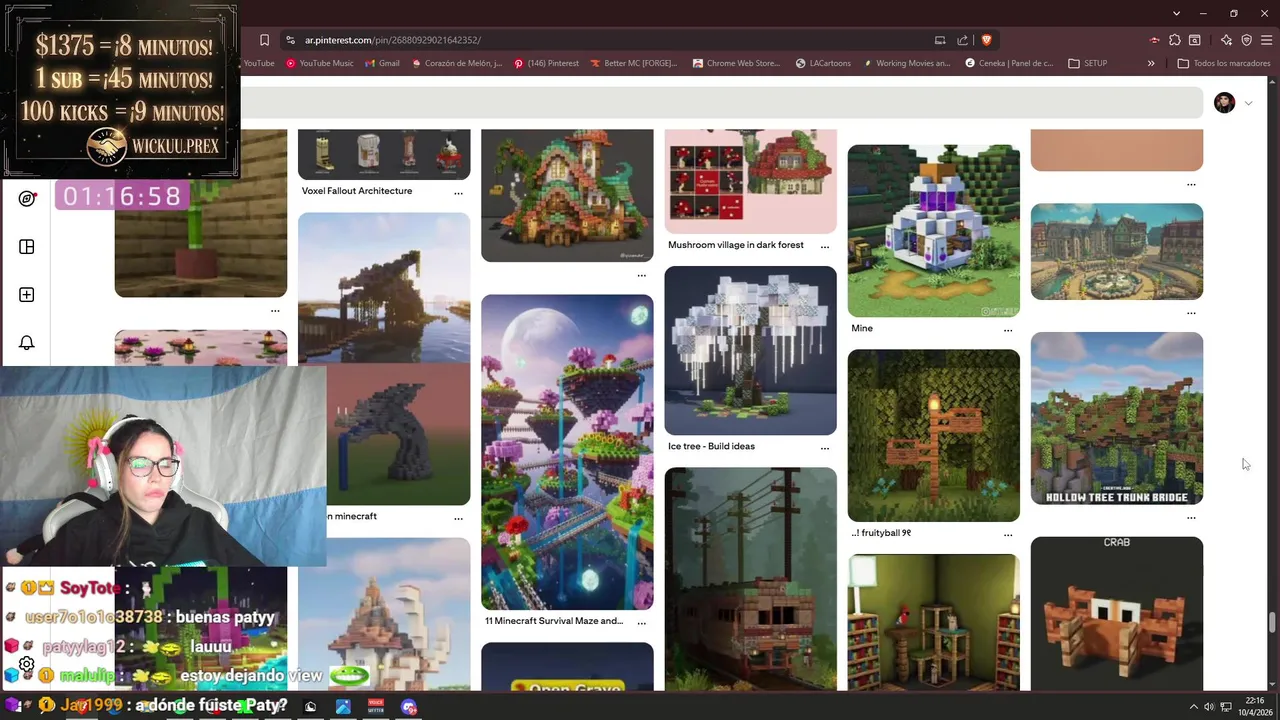Click the 'Ice tree - Build ideas' title
The width and height of the screenshot is (1280, 720).
pyautogui.click(x=711, y=446)
